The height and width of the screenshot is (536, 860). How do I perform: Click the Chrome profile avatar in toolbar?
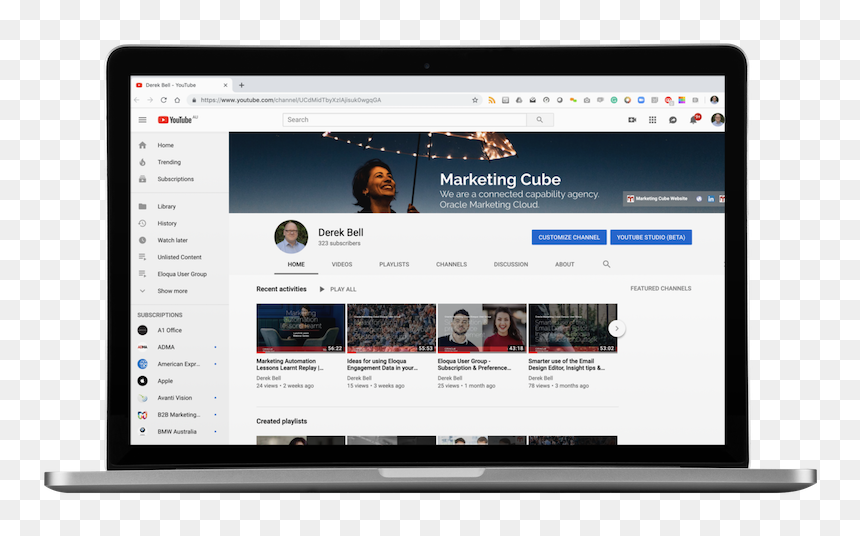[x=714, y=100]
